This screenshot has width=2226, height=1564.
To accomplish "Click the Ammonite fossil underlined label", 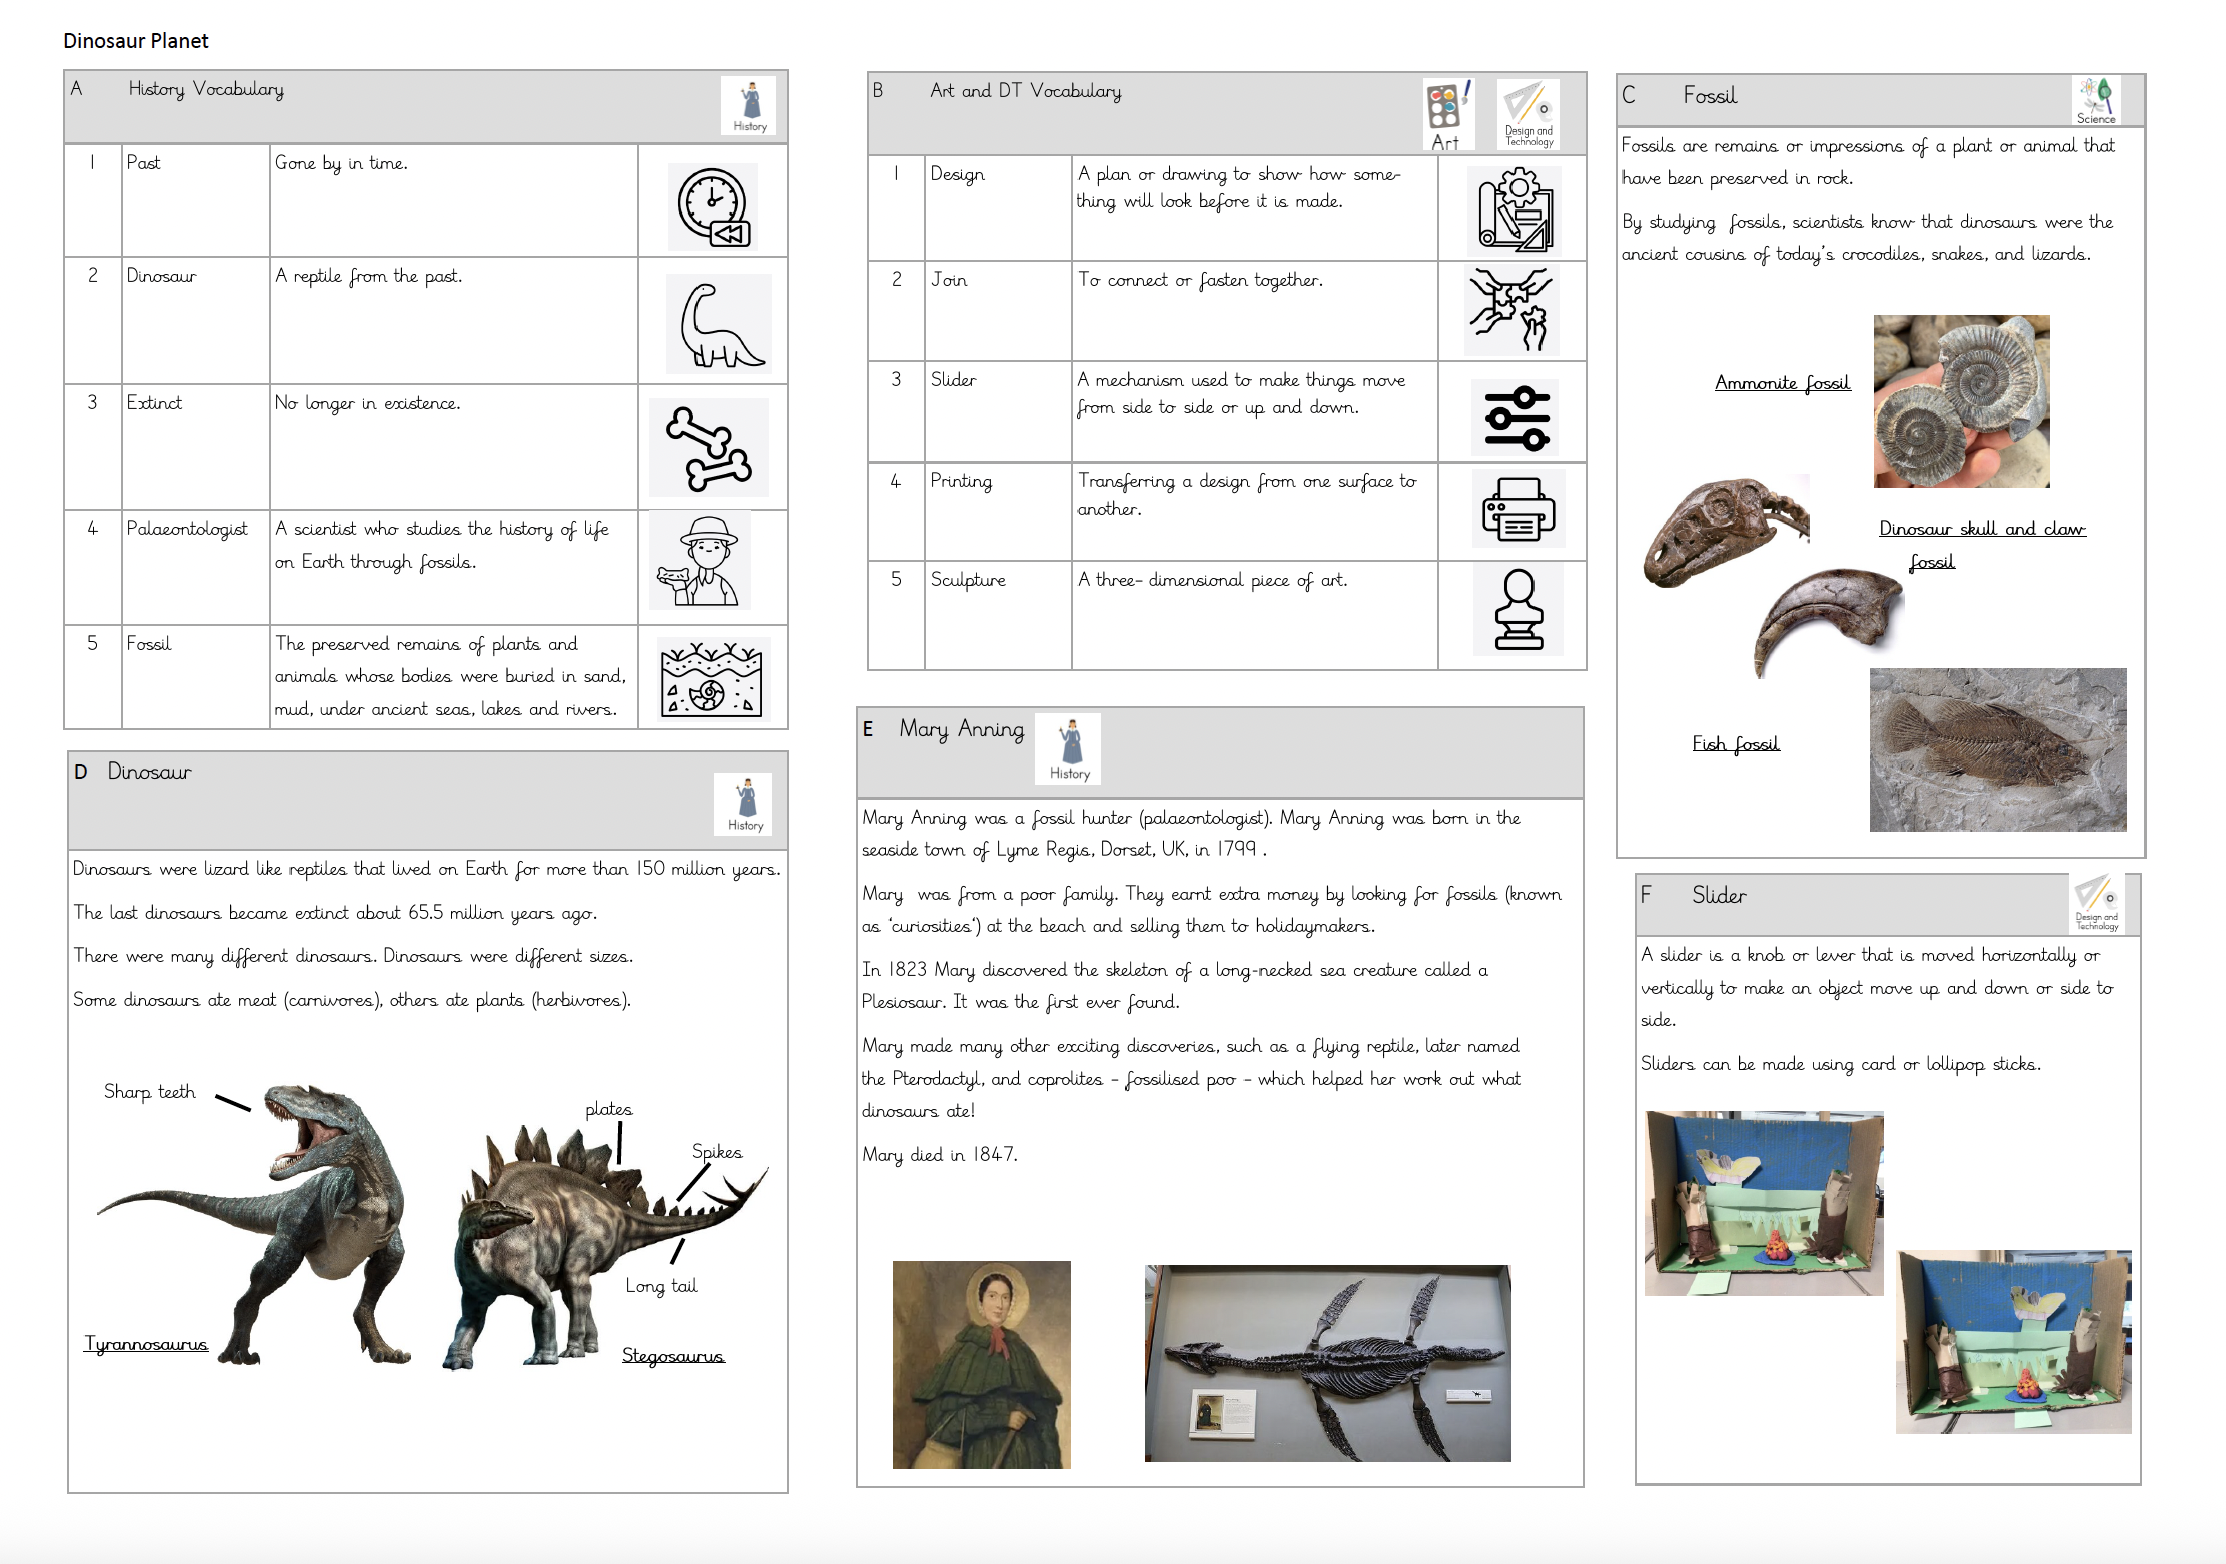I will (1782, 383).
